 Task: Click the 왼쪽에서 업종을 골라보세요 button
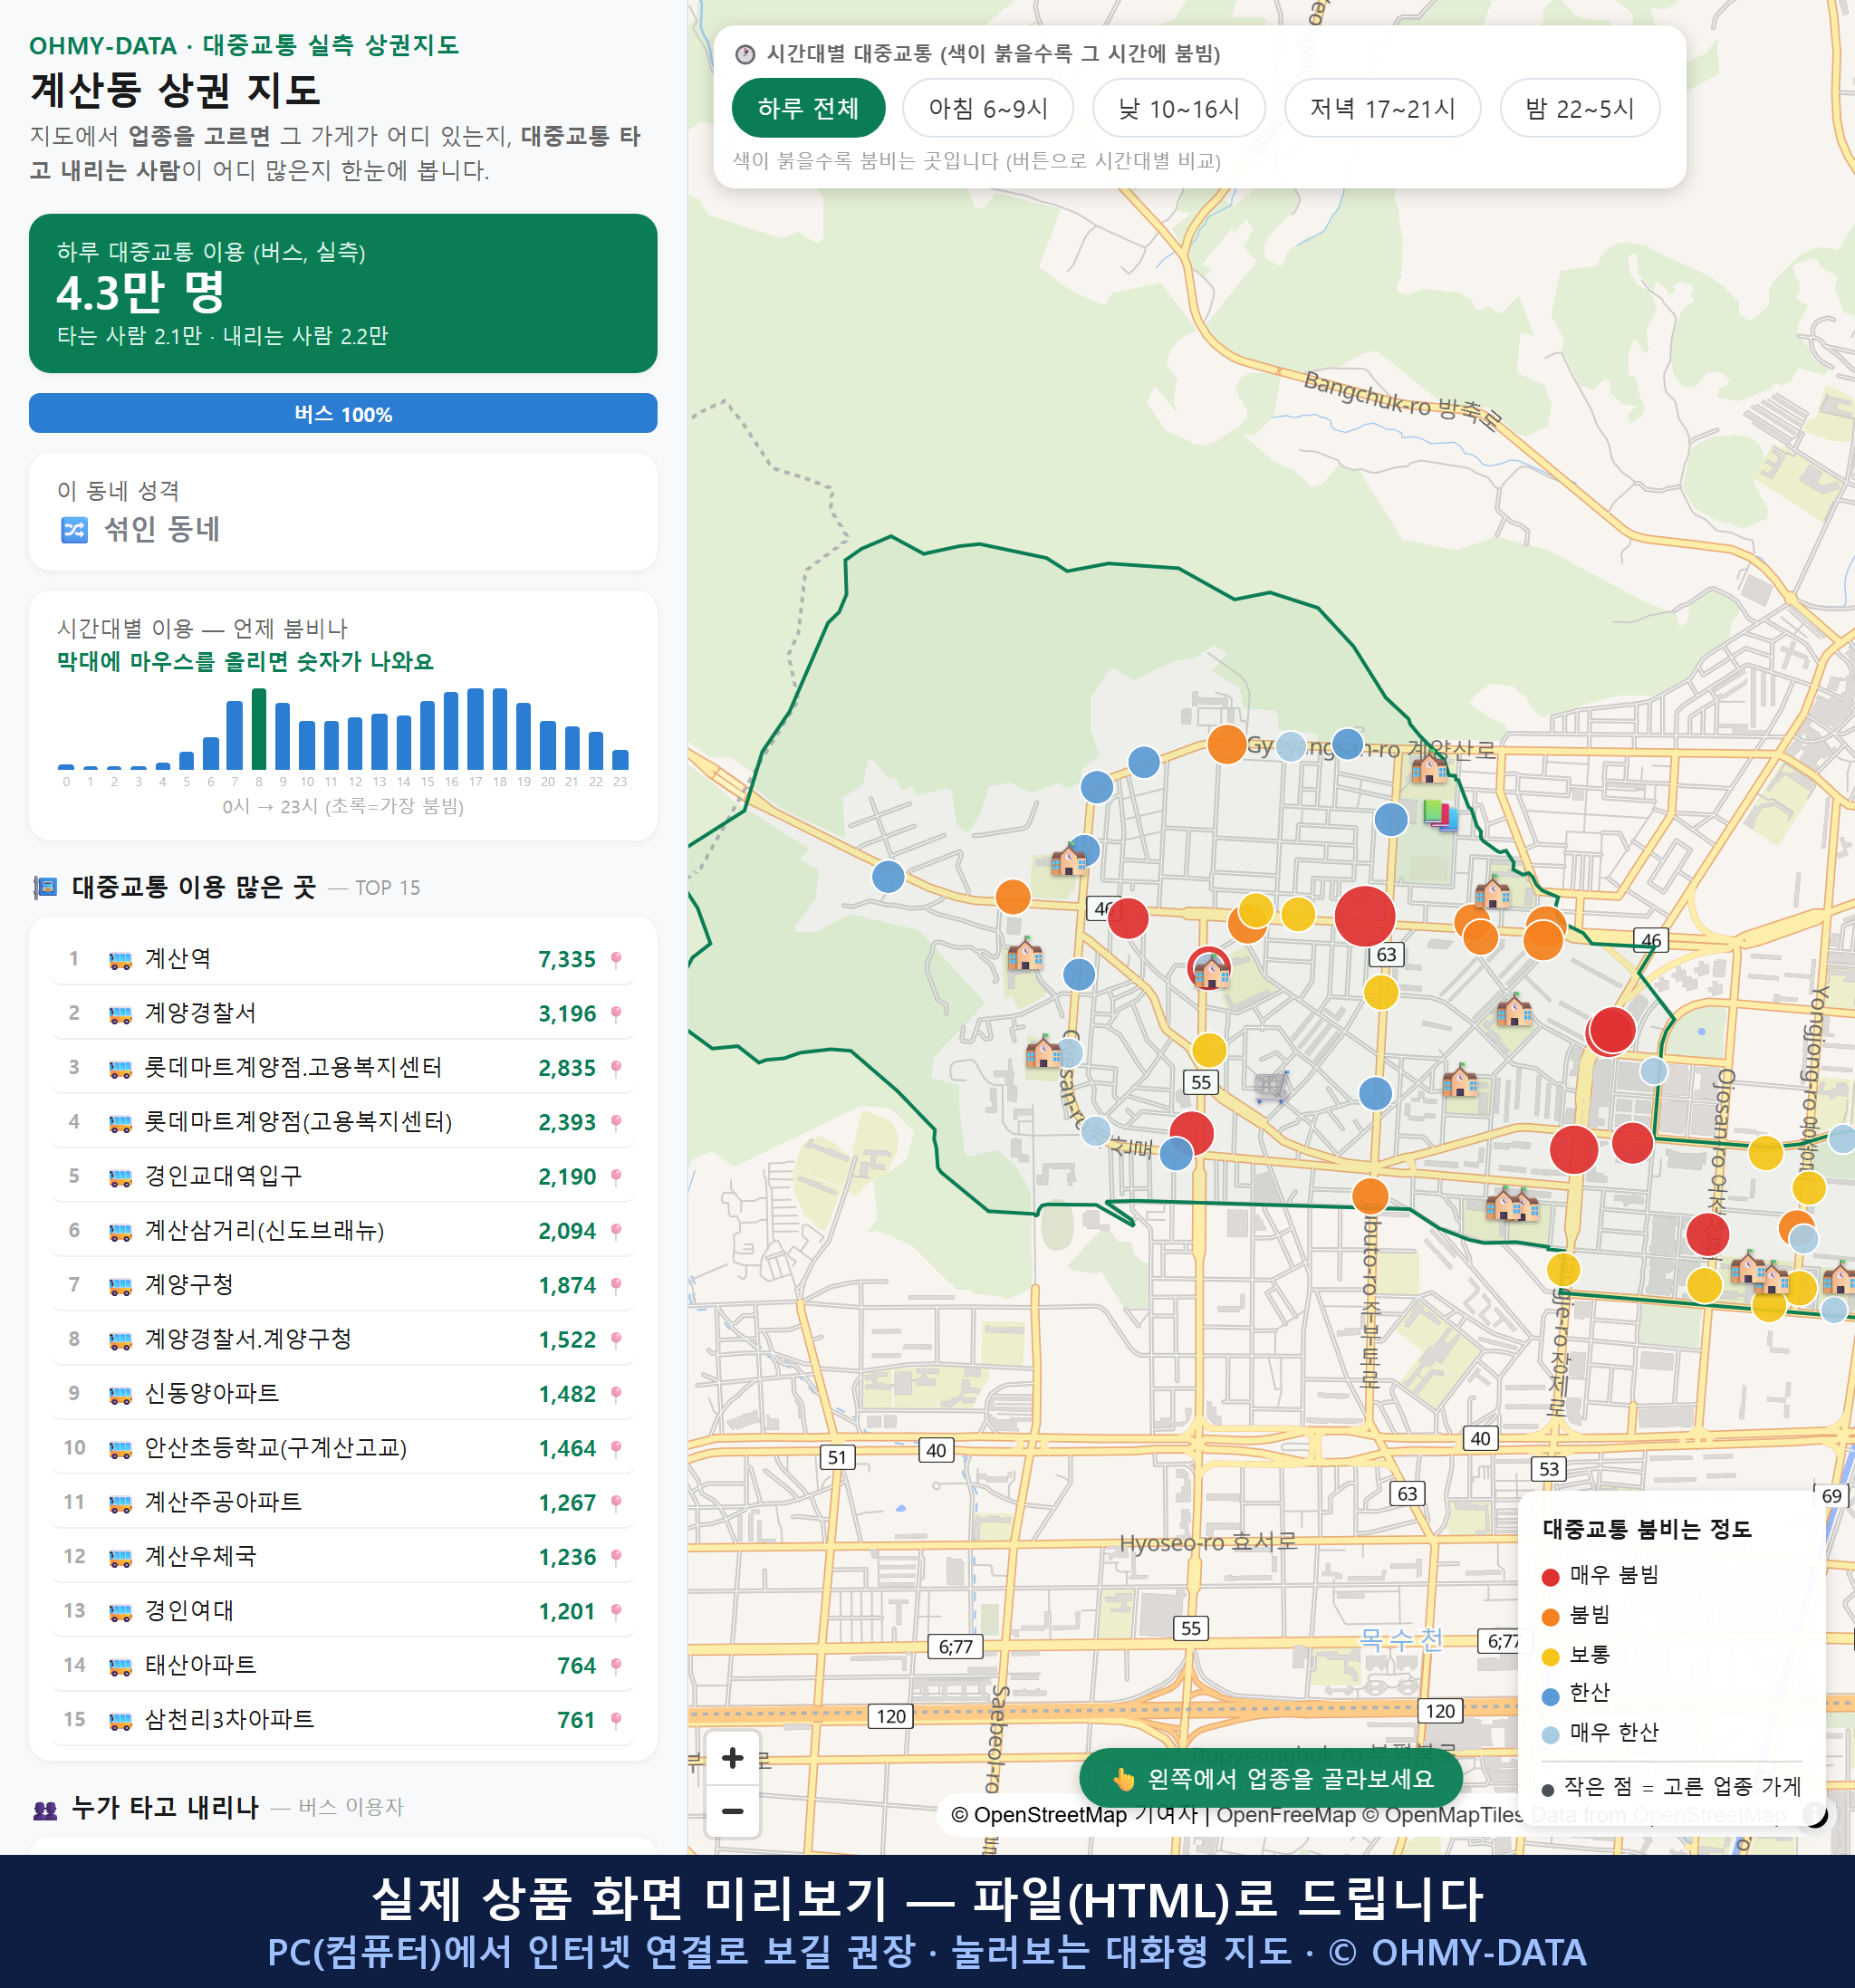pyautogui.click(x=1270, y=1779)
